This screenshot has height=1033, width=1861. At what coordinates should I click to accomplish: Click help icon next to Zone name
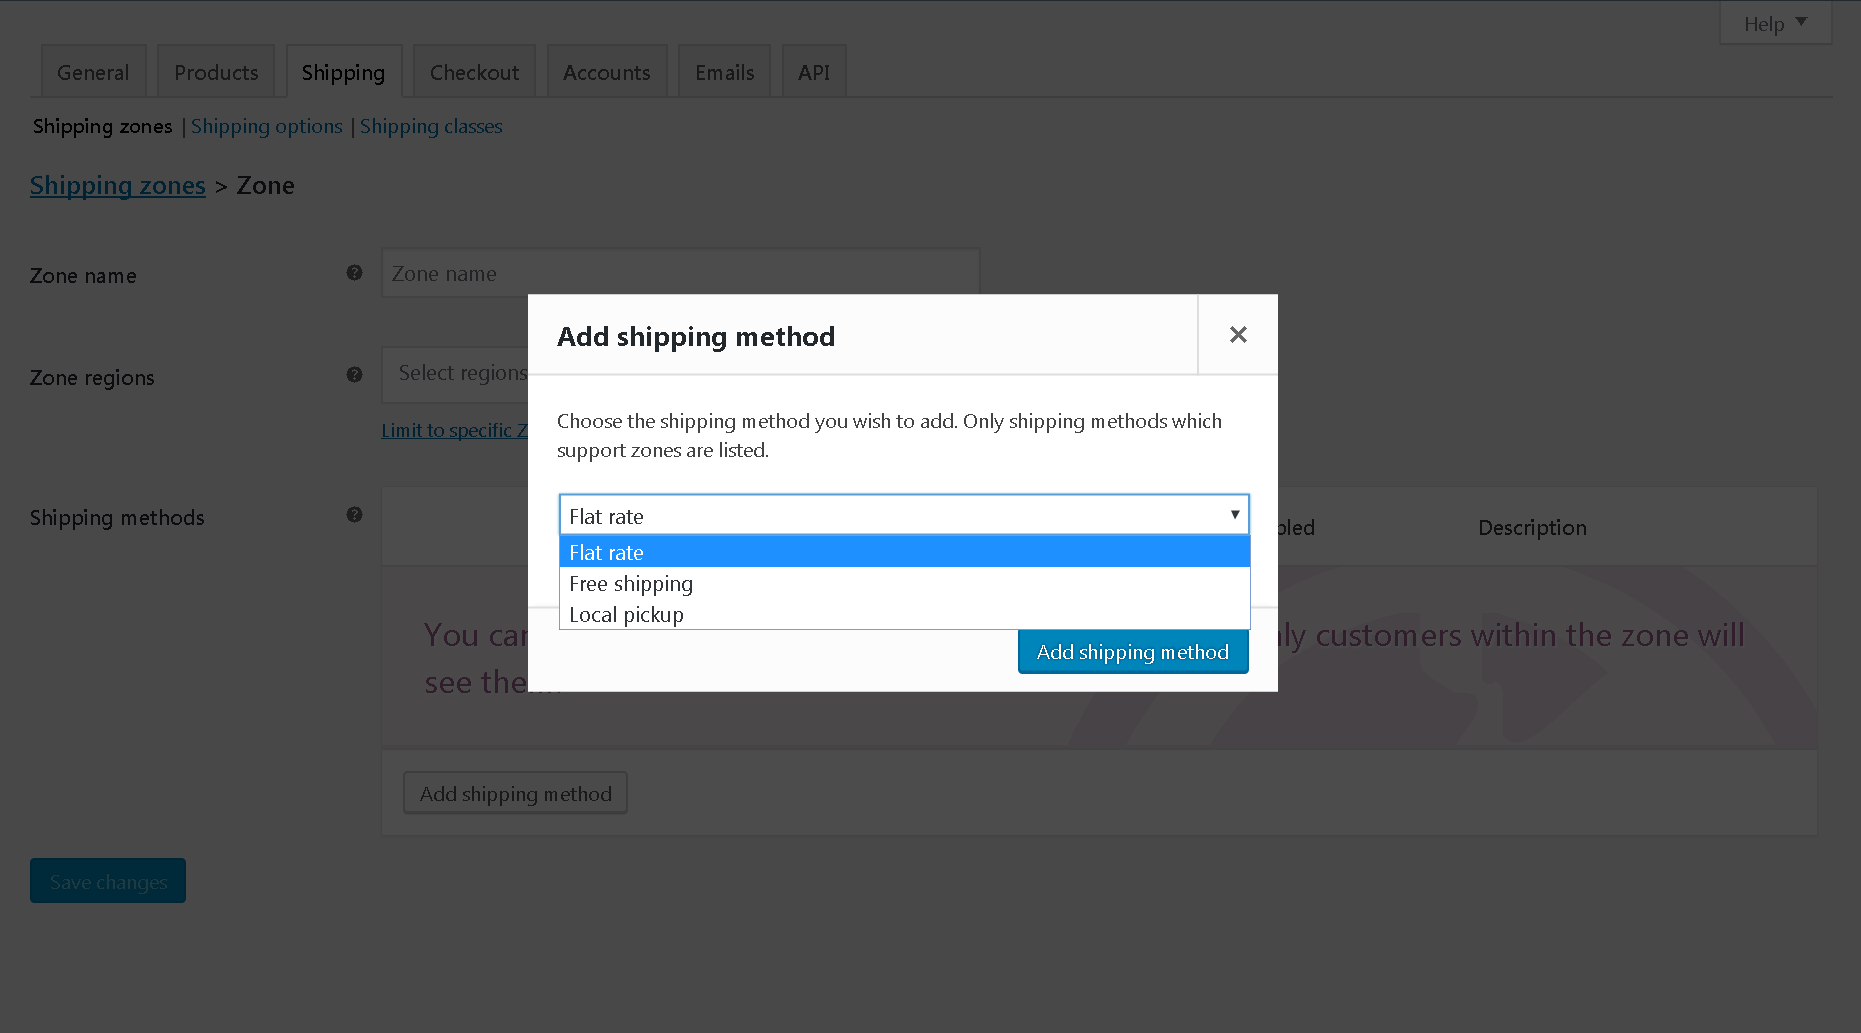pos(354,273)
